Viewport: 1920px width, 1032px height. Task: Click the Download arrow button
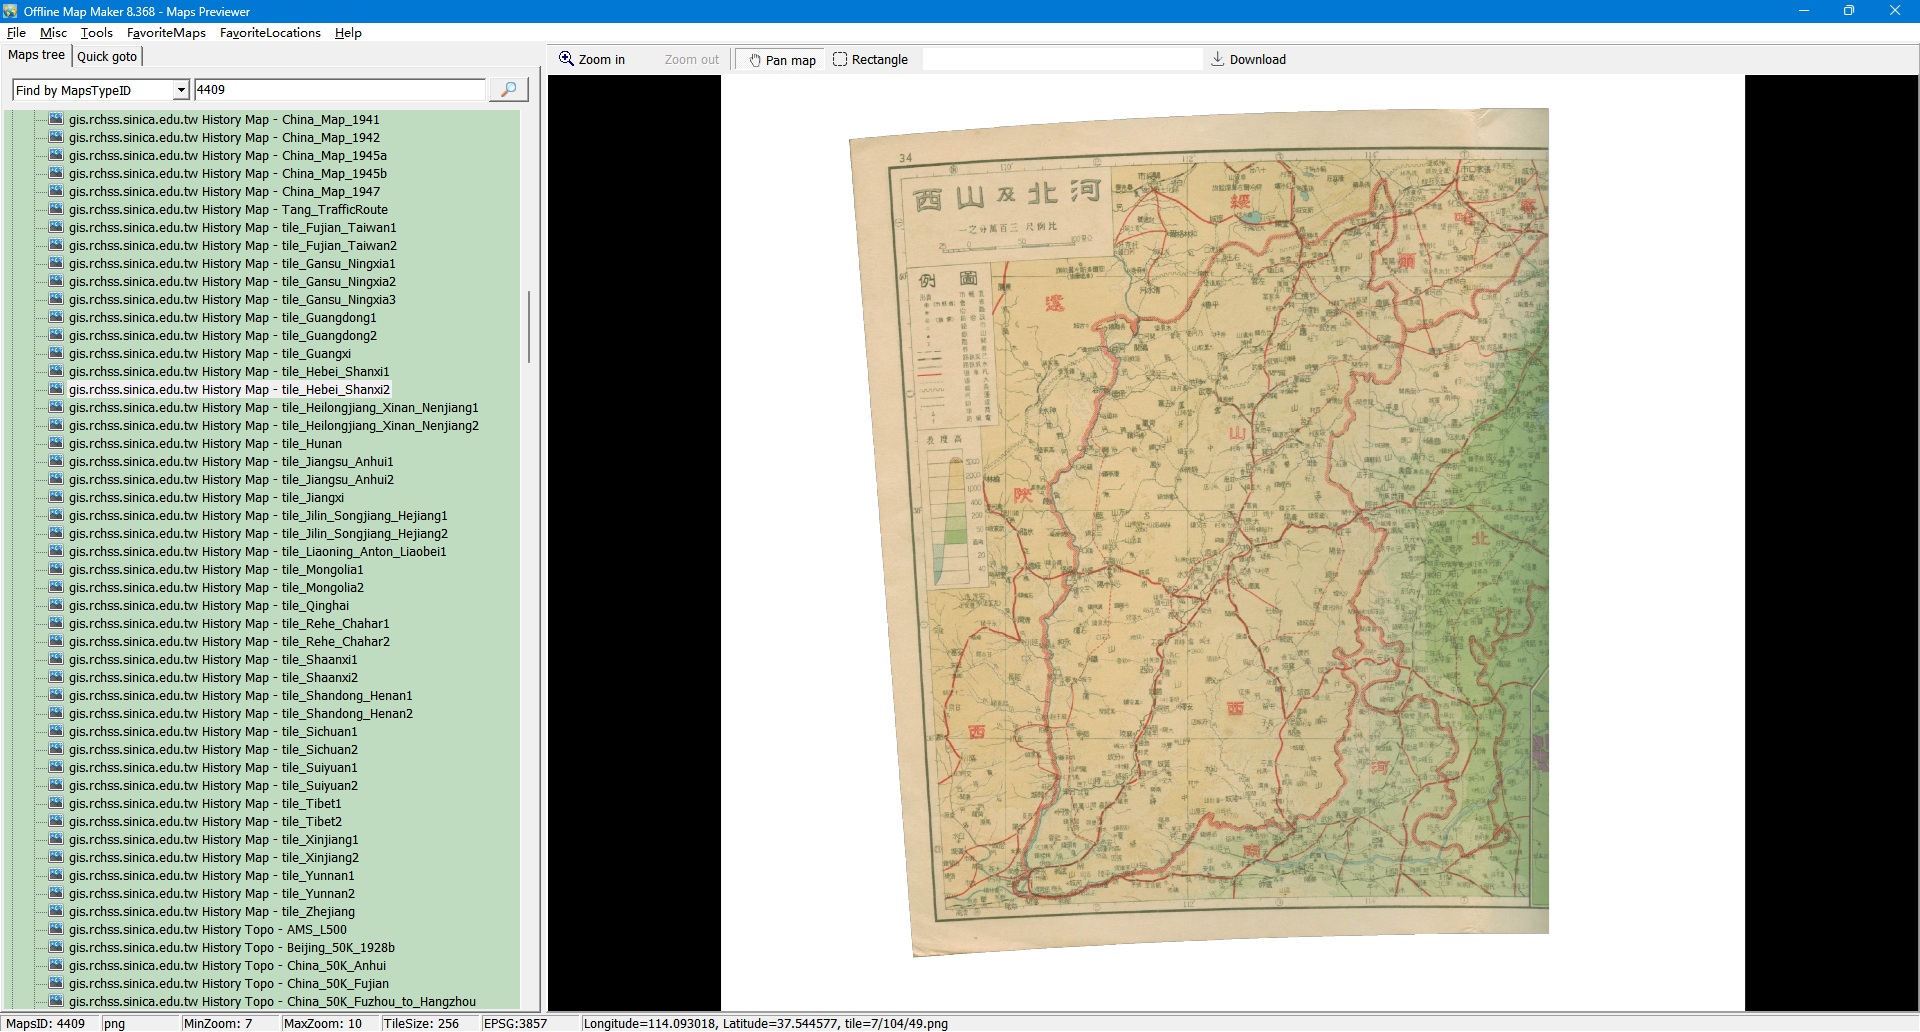click(1248, 60)
